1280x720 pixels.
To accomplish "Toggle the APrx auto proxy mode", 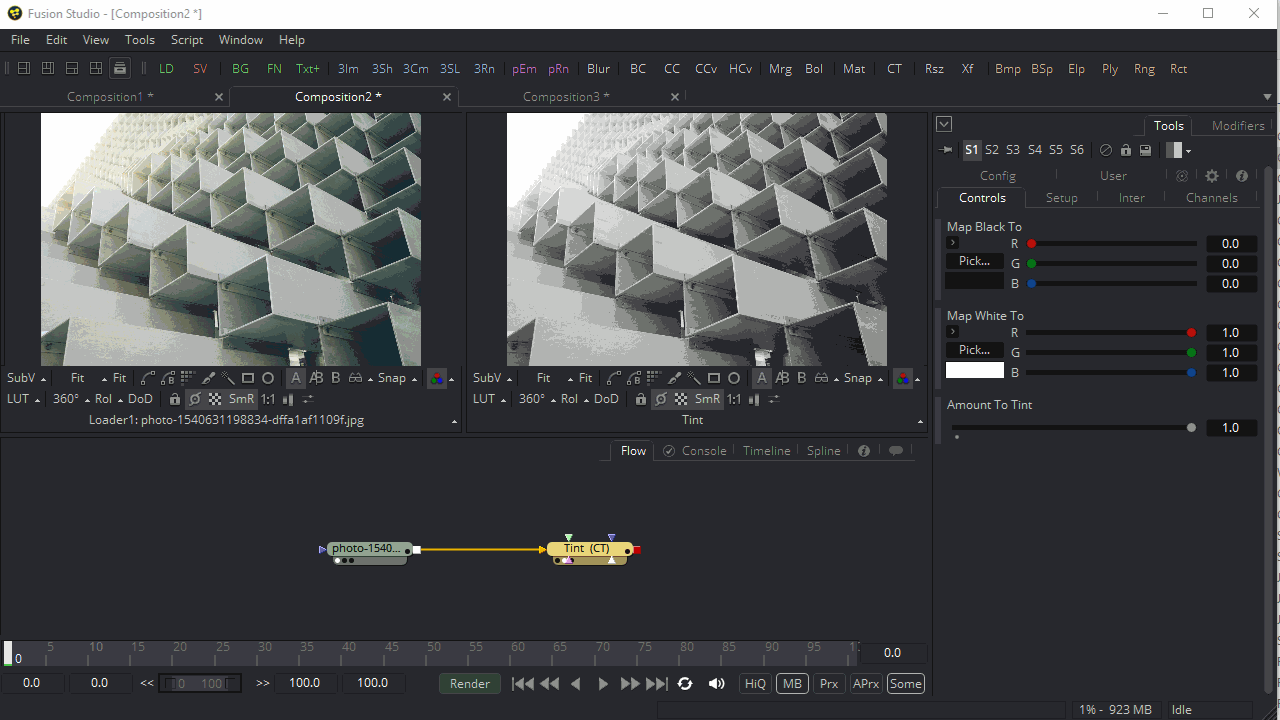I will [x=866, y=684].
